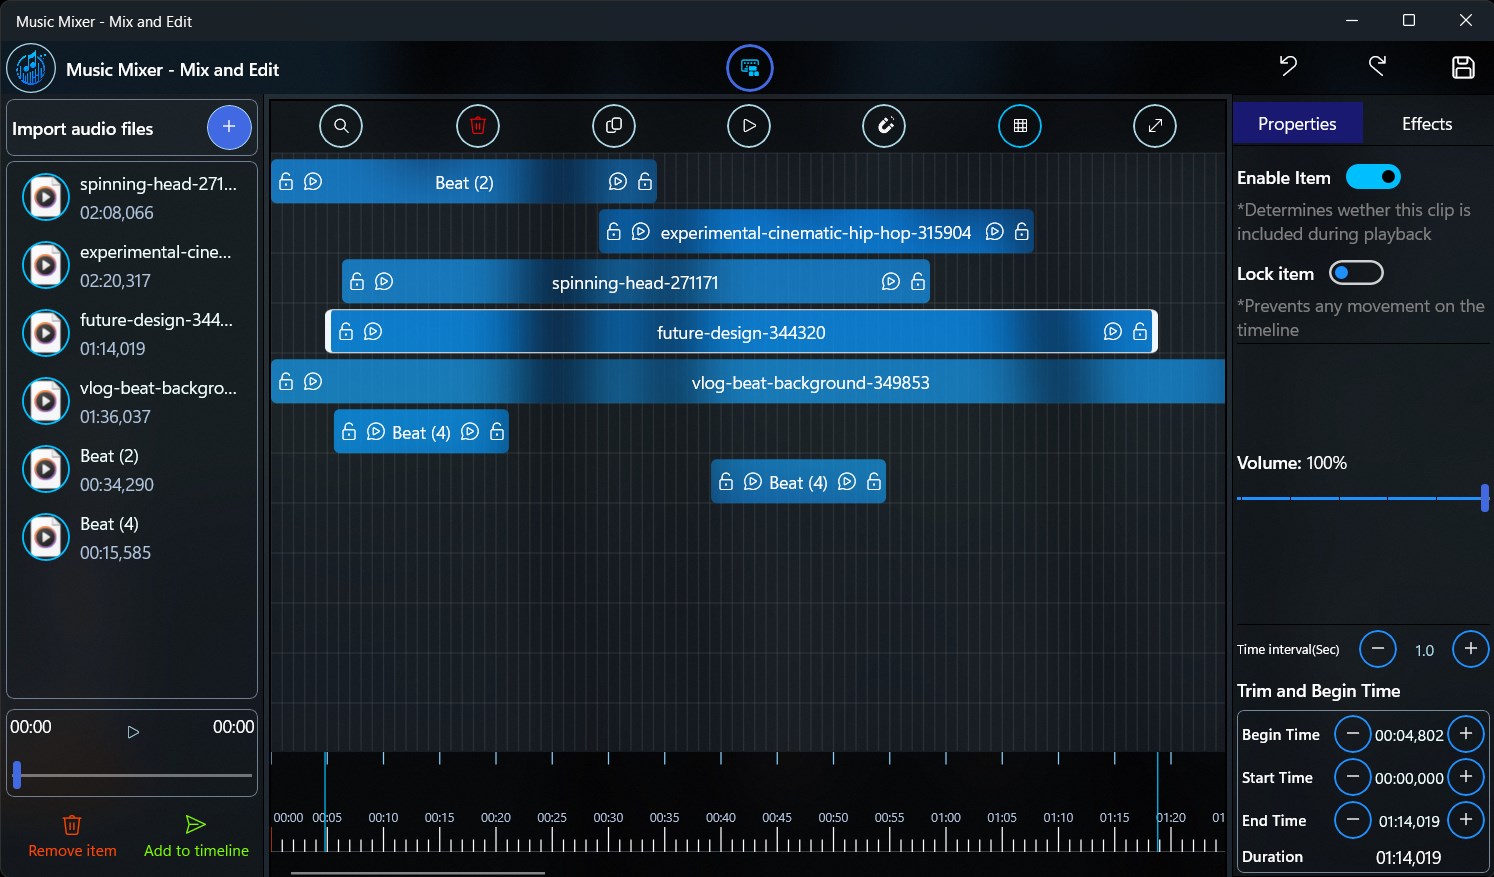Increase Begin Time with the plus stepper
The image size is (1494, 877).
click(1466, 733)
